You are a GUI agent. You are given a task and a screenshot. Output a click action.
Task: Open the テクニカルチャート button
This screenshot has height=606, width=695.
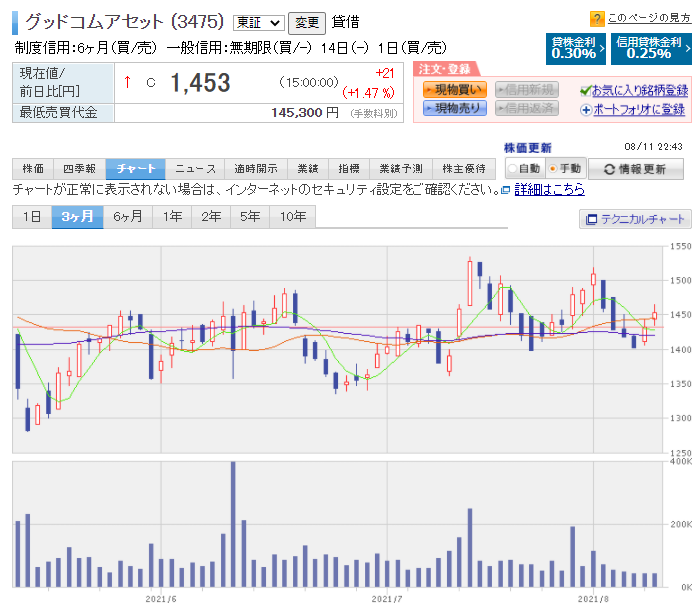pyautogui.click(x=635, y=219)
